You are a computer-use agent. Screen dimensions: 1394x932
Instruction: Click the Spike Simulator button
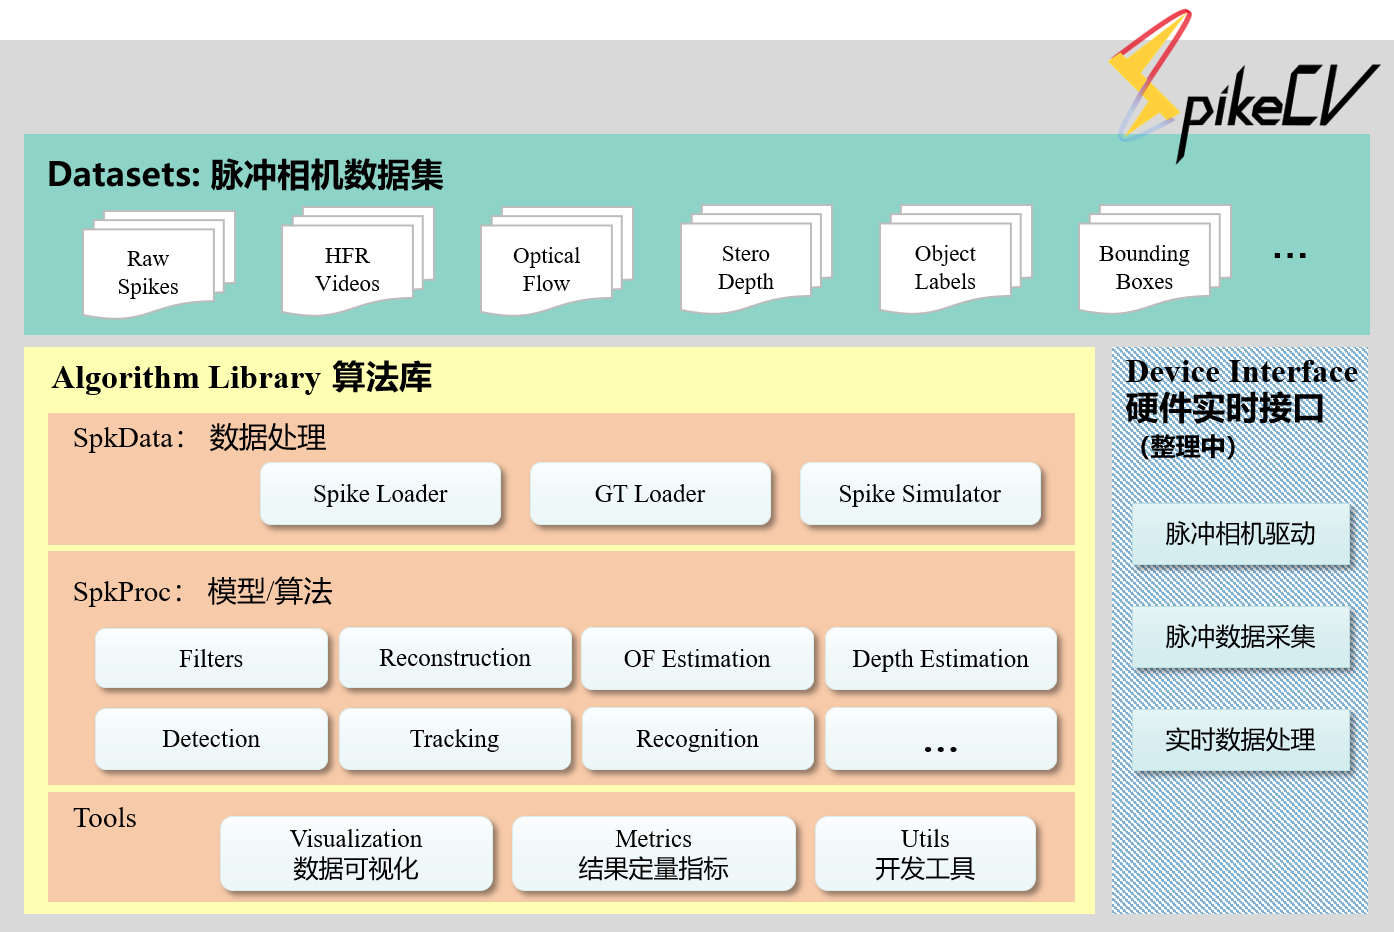[x=920, y=494]
